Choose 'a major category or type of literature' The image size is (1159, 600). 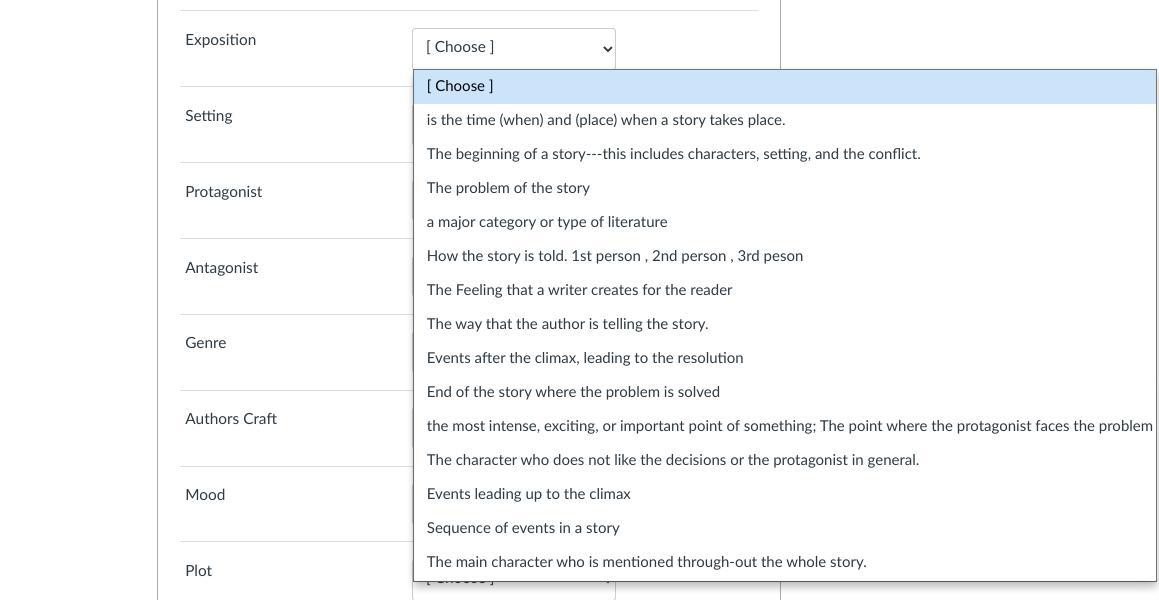tap(546, 222)
